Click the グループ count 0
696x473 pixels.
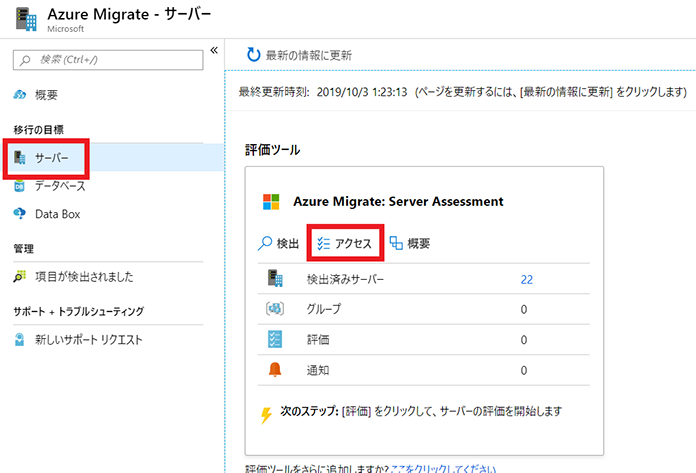coord(524,309)
